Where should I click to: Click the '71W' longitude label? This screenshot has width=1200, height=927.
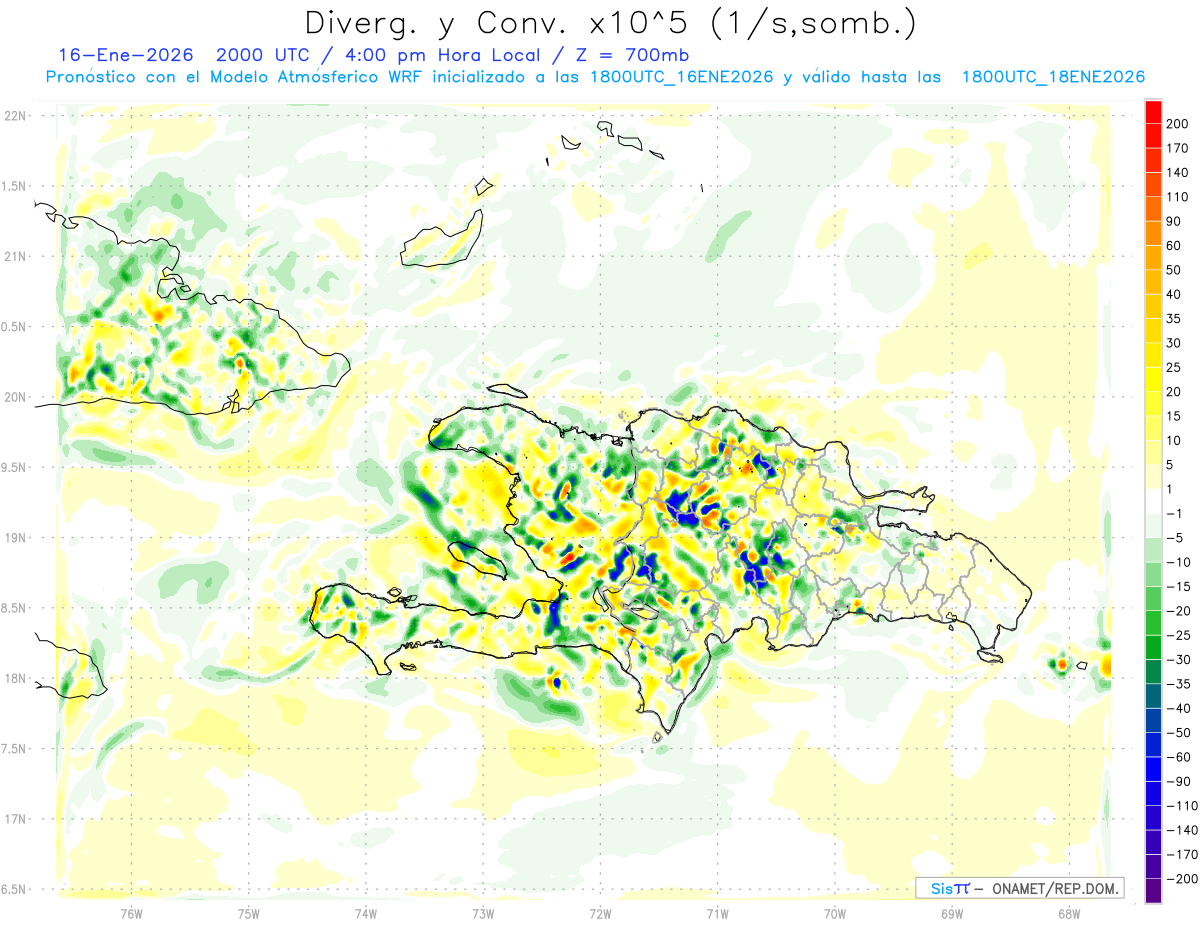click(x=717, y=914)
